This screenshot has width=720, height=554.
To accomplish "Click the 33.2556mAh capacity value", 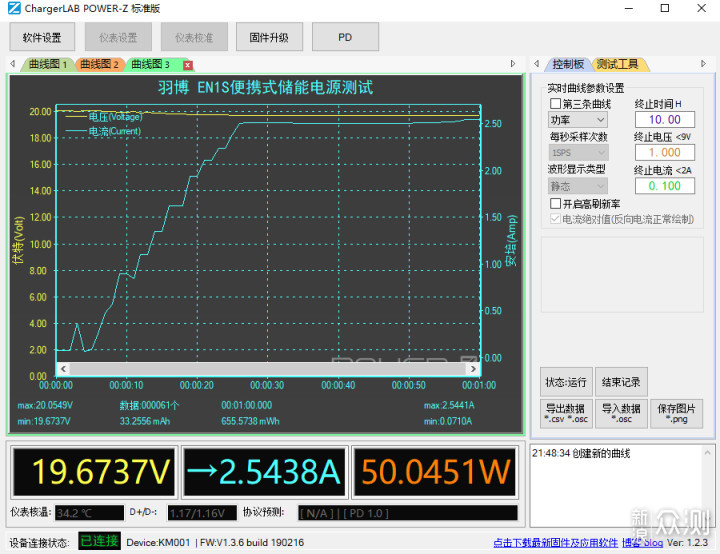I will tap(145, 421).
